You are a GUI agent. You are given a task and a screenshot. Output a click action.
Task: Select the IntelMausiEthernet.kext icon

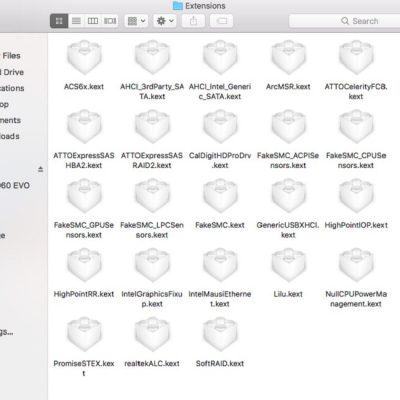220,265
